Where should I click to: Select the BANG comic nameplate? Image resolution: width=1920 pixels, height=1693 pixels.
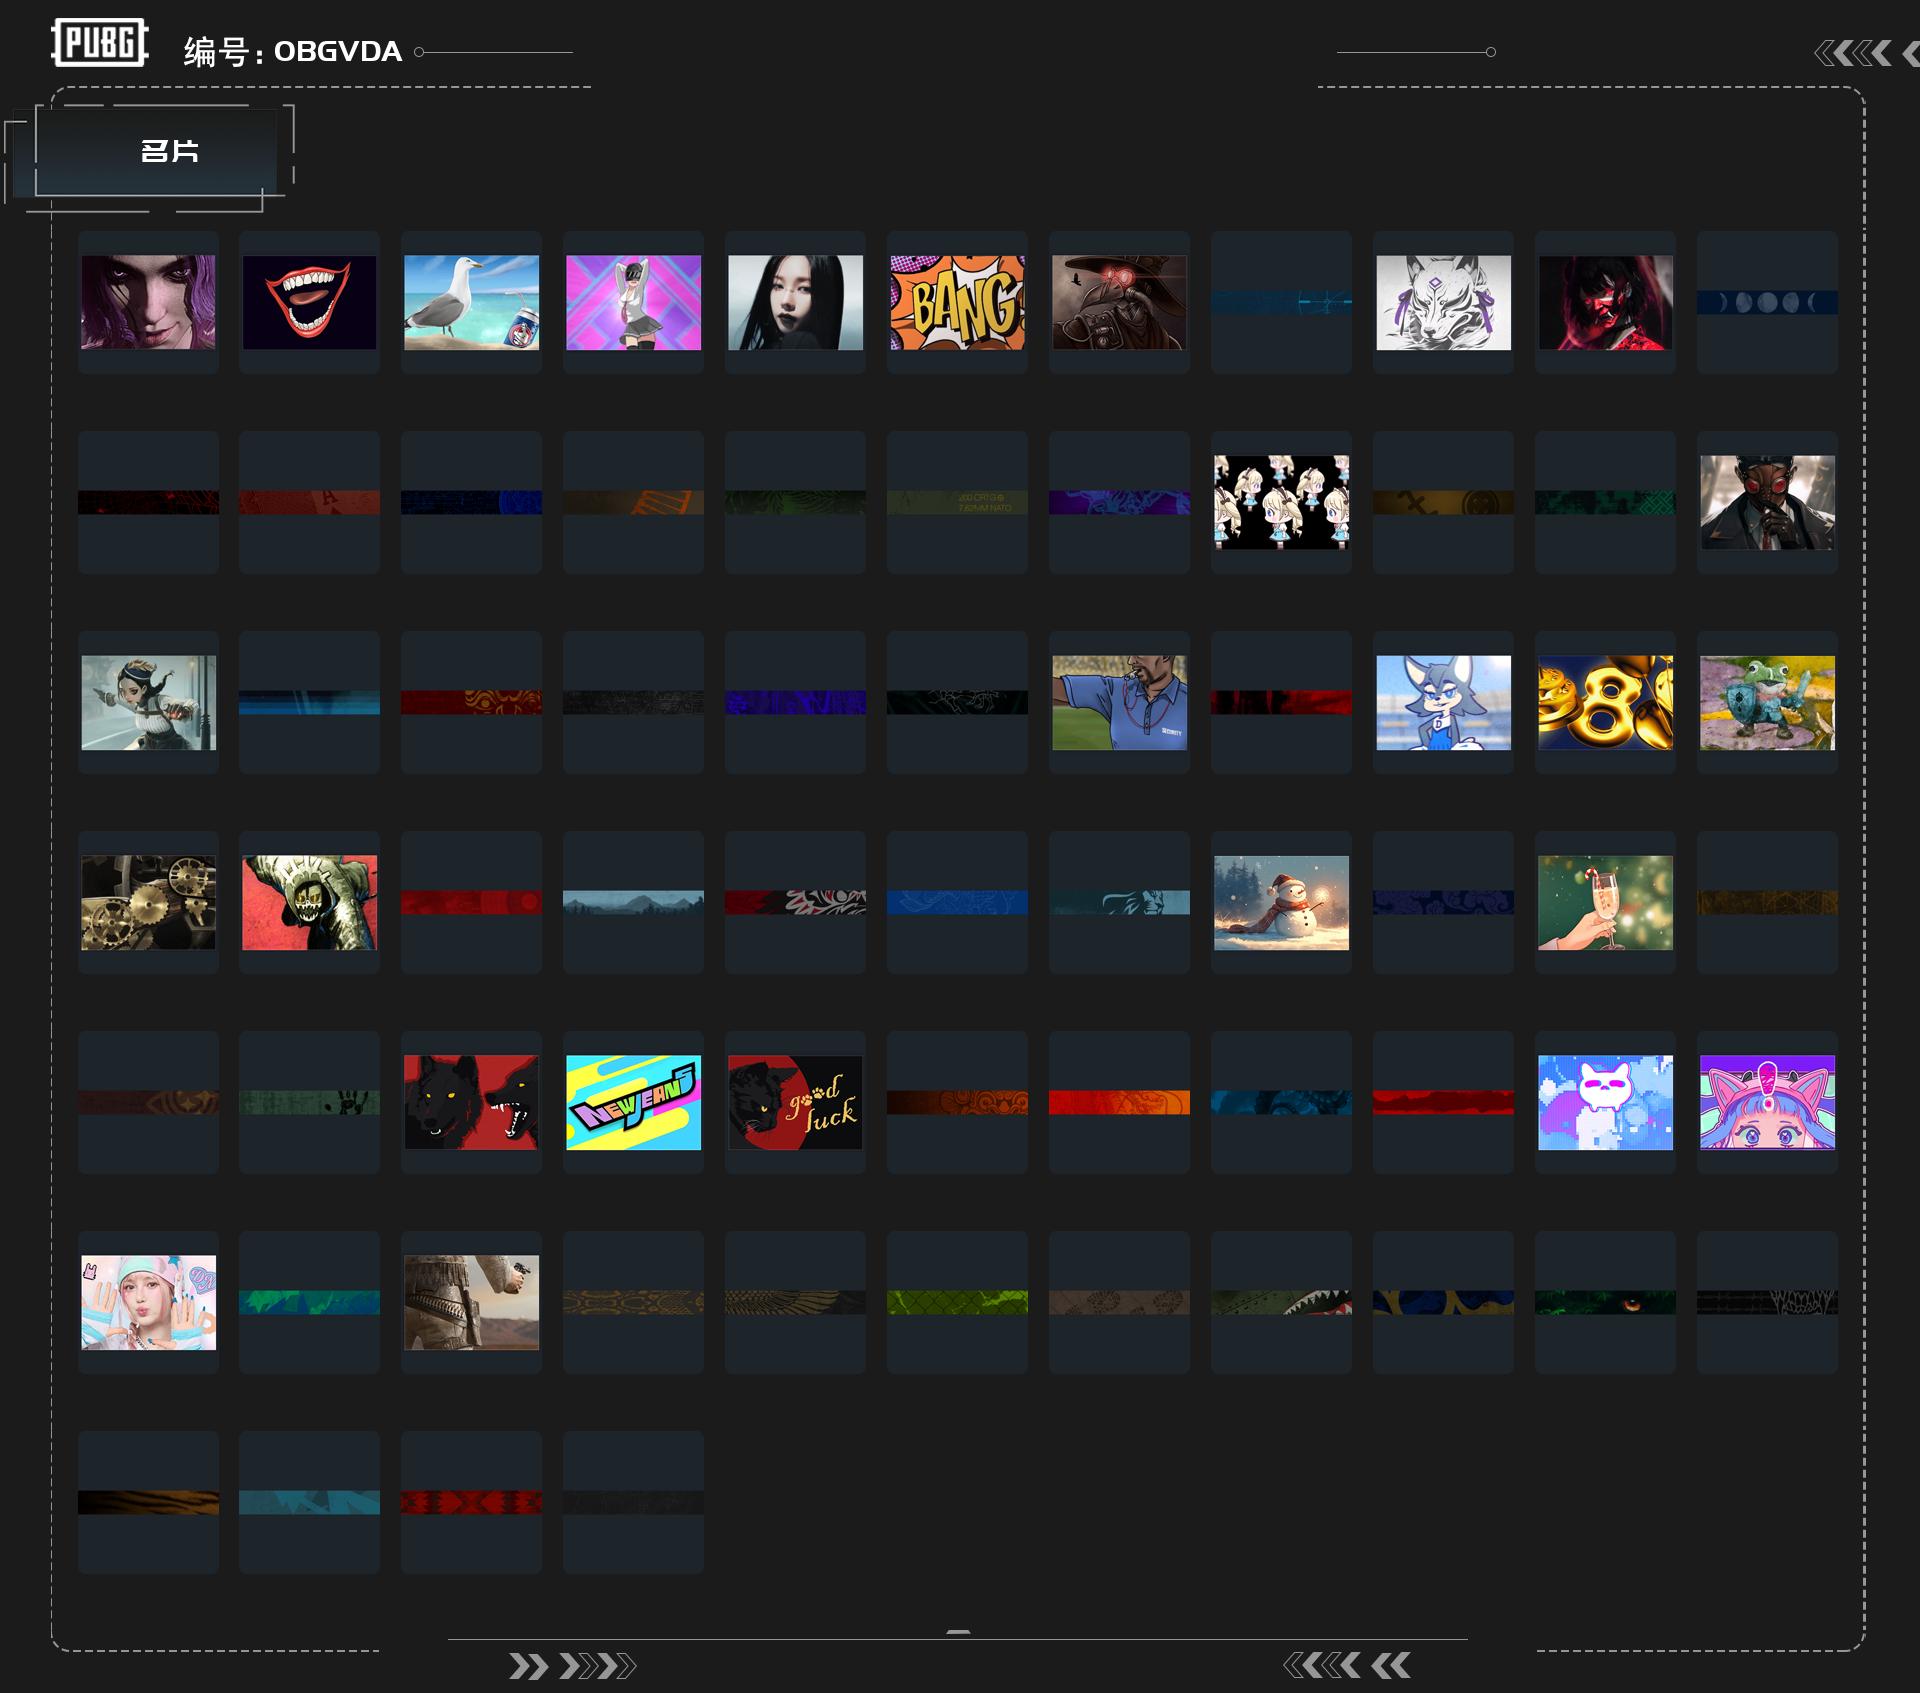pos(957,302)
